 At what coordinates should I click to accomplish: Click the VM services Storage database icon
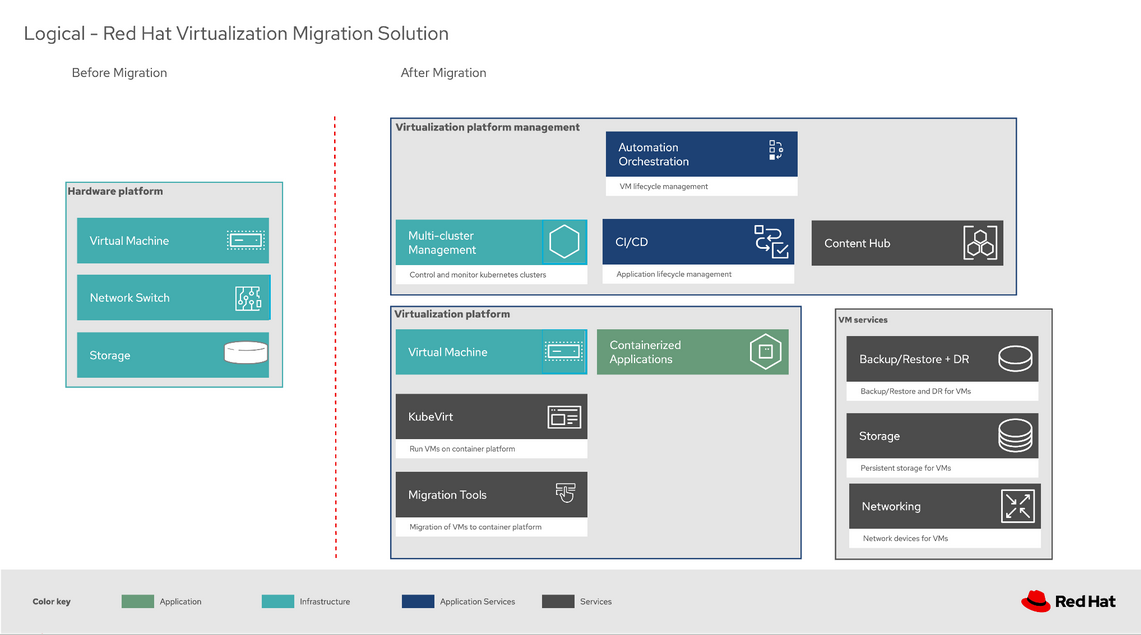pos(1015,436)
